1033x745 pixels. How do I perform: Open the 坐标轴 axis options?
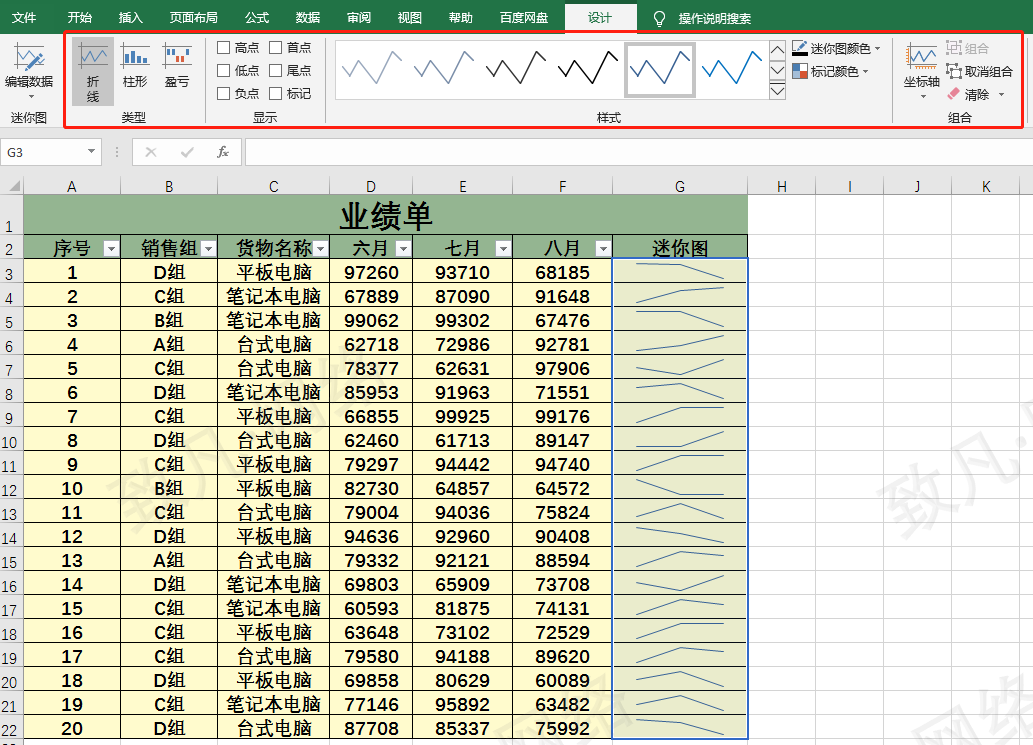(x=921, y=71)
